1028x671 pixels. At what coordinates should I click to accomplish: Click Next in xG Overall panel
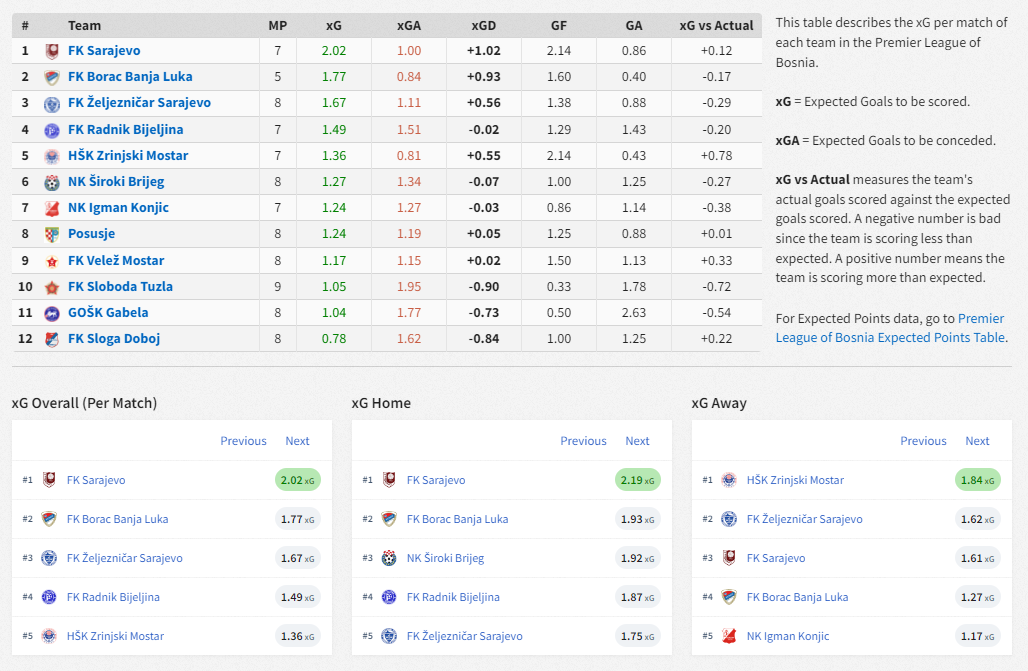coord(297,441)
